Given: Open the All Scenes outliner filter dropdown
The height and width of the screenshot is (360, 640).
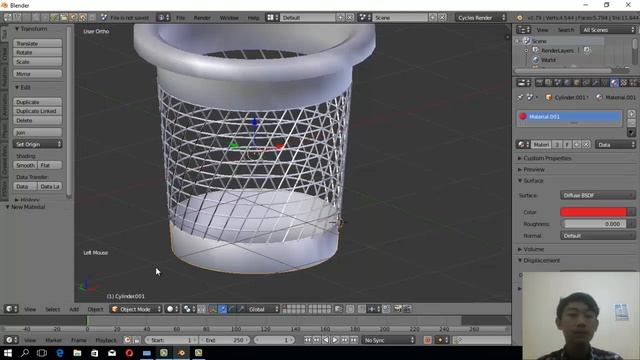Looking at the screenshot, I should click(608, 30).
